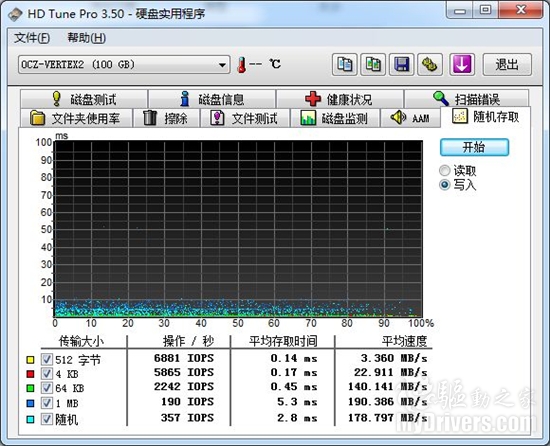Open the 文件夹使用率 tab
This screenshot has height=446, width=550.
pyautogui.click(x=76, y=118)
